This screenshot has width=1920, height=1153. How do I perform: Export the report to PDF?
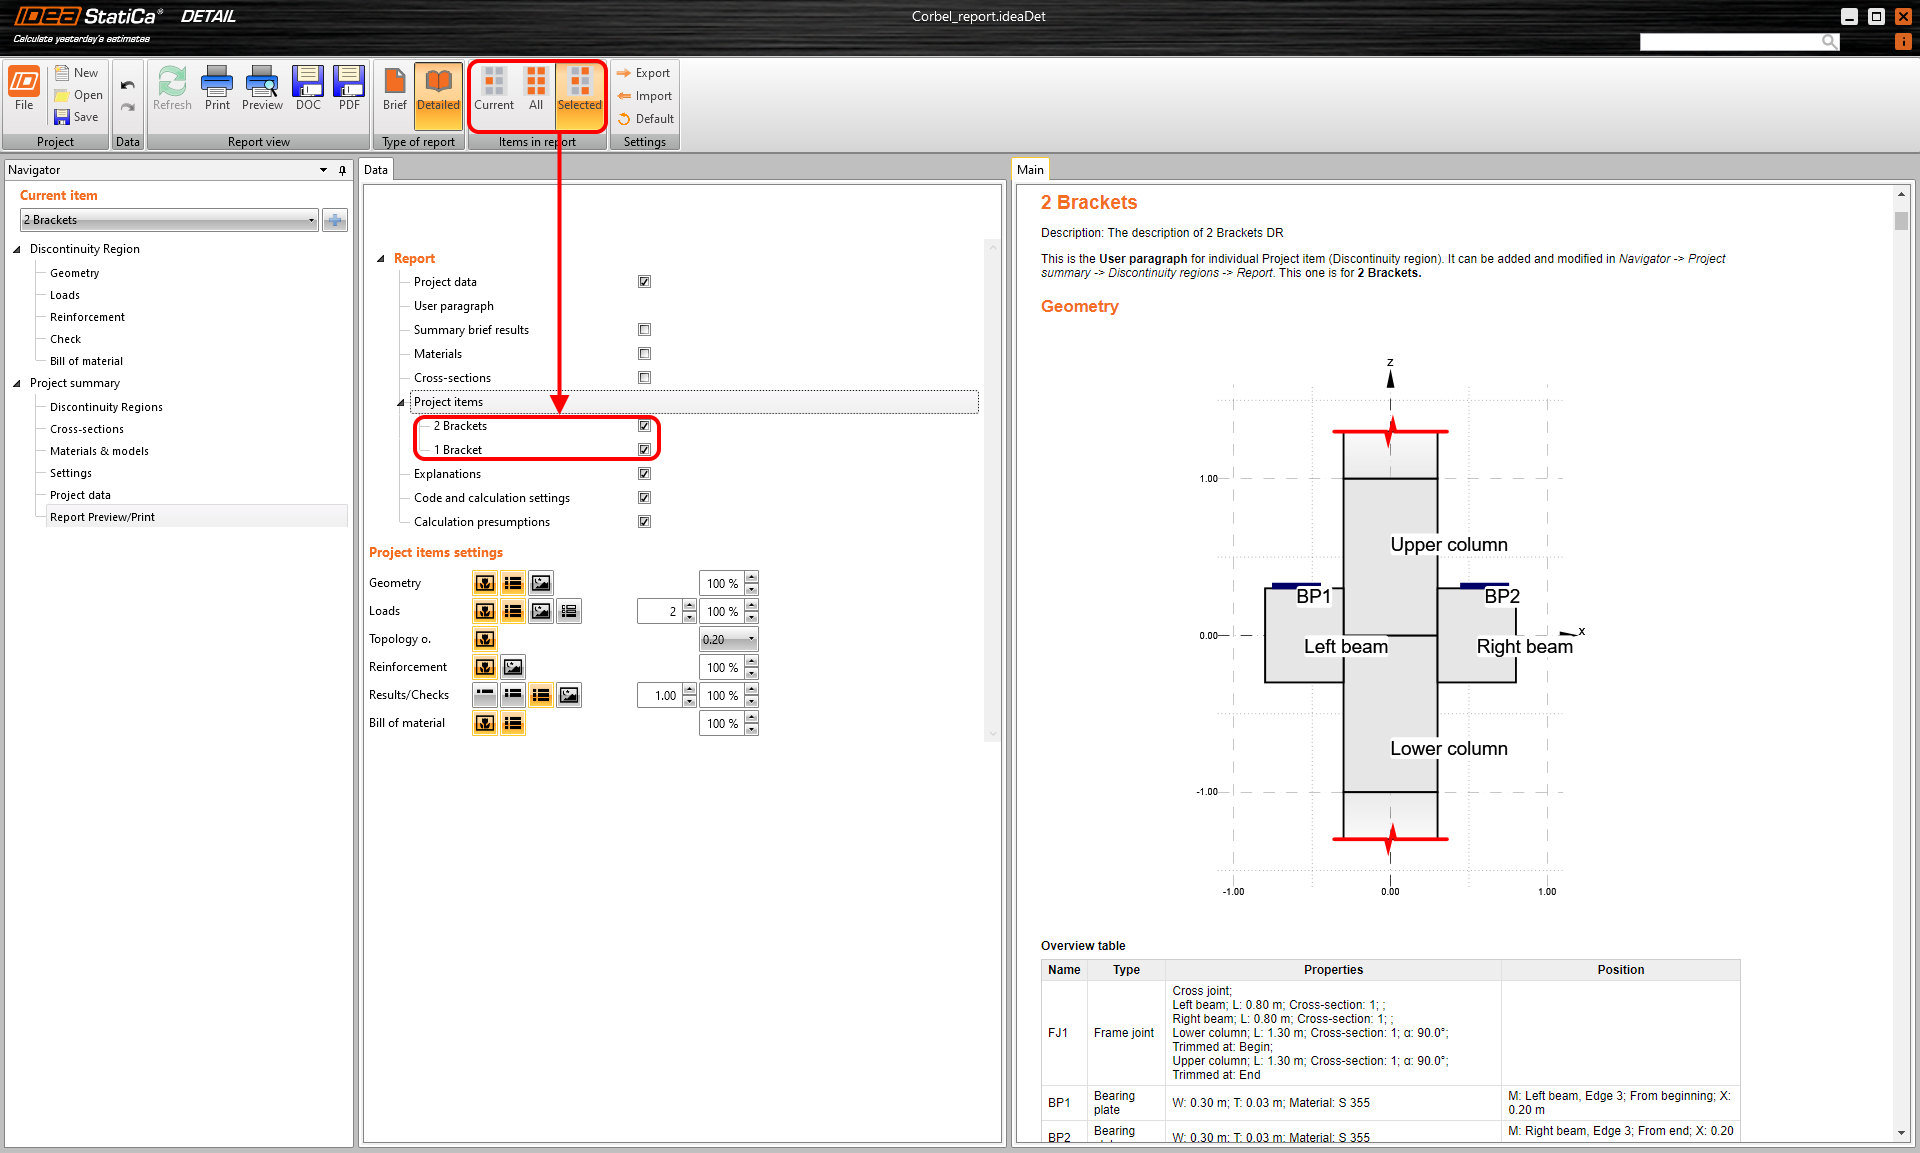click(348, 88)
